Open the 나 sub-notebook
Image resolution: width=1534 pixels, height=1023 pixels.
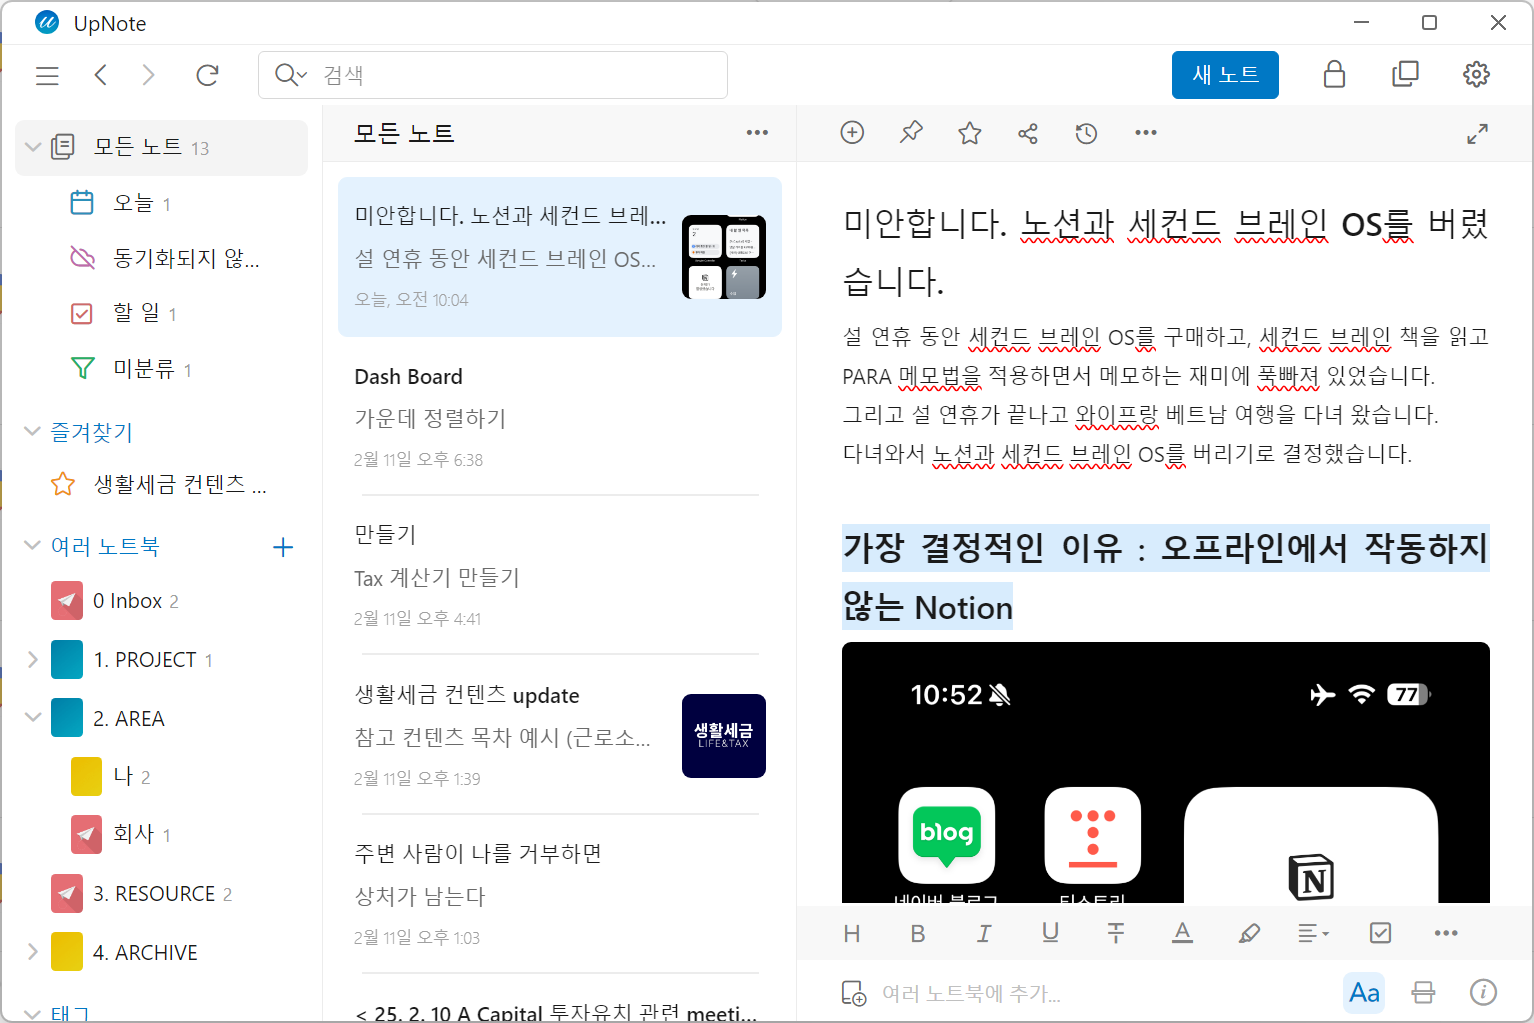(x=161, y=777)
